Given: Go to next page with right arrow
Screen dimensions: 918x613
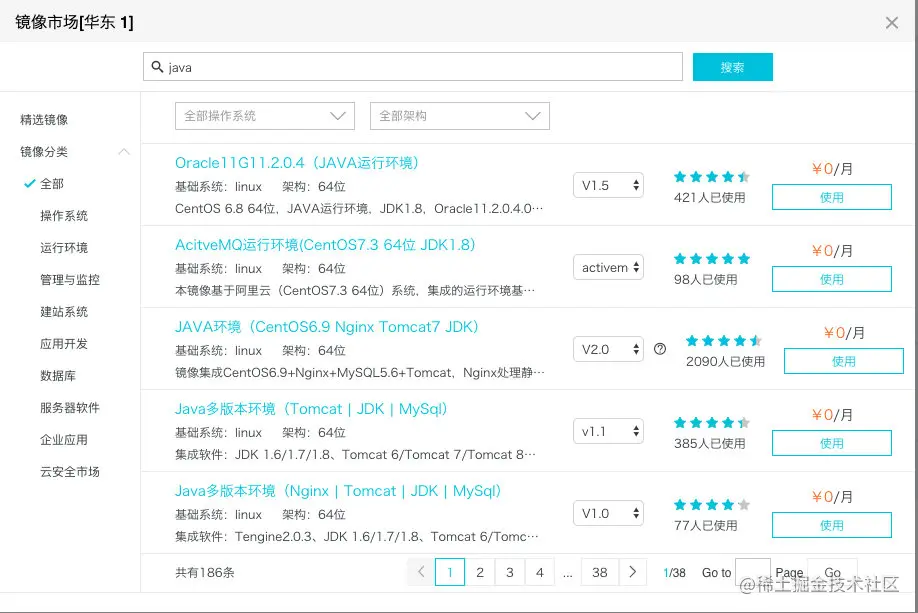Looking at the screenshot, I should tap(632, 572).
